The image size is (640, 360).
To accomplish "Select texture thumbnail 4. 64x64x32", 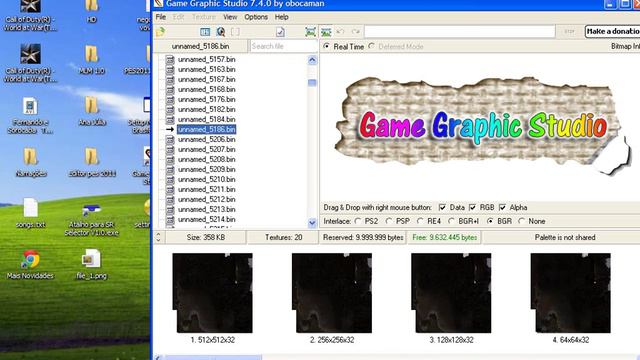I will (571, 293).
